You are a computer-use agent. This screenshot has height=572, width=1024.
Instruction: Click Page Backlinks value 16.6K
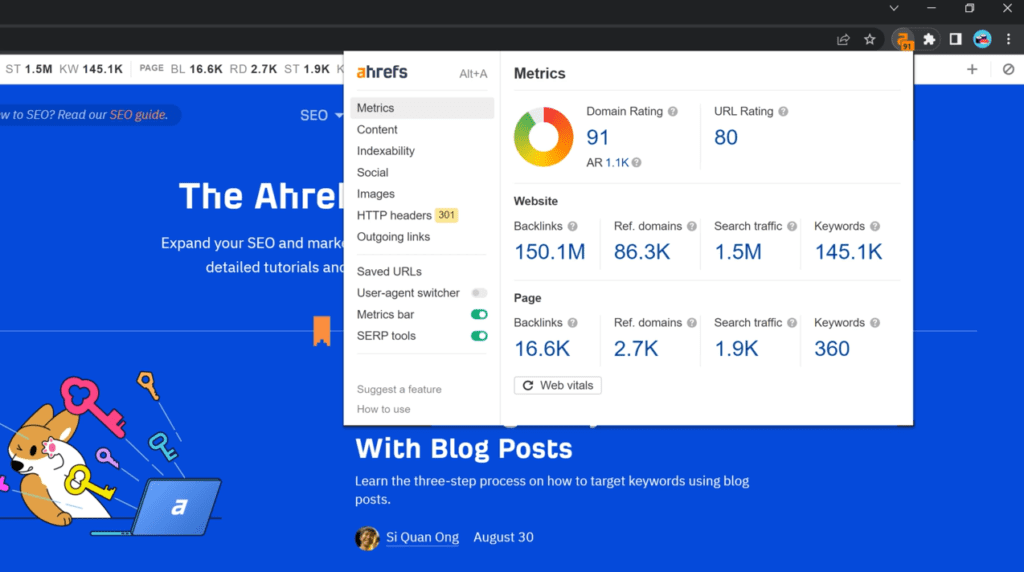pyautogui.click(x=542, y=349)
